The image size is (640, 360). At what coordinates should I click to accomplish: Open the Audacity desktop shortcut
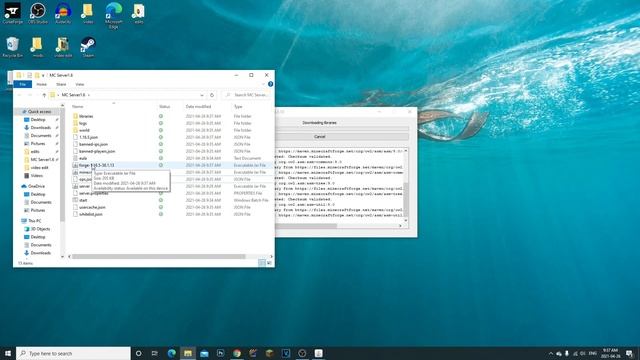[x=63, y=13]
